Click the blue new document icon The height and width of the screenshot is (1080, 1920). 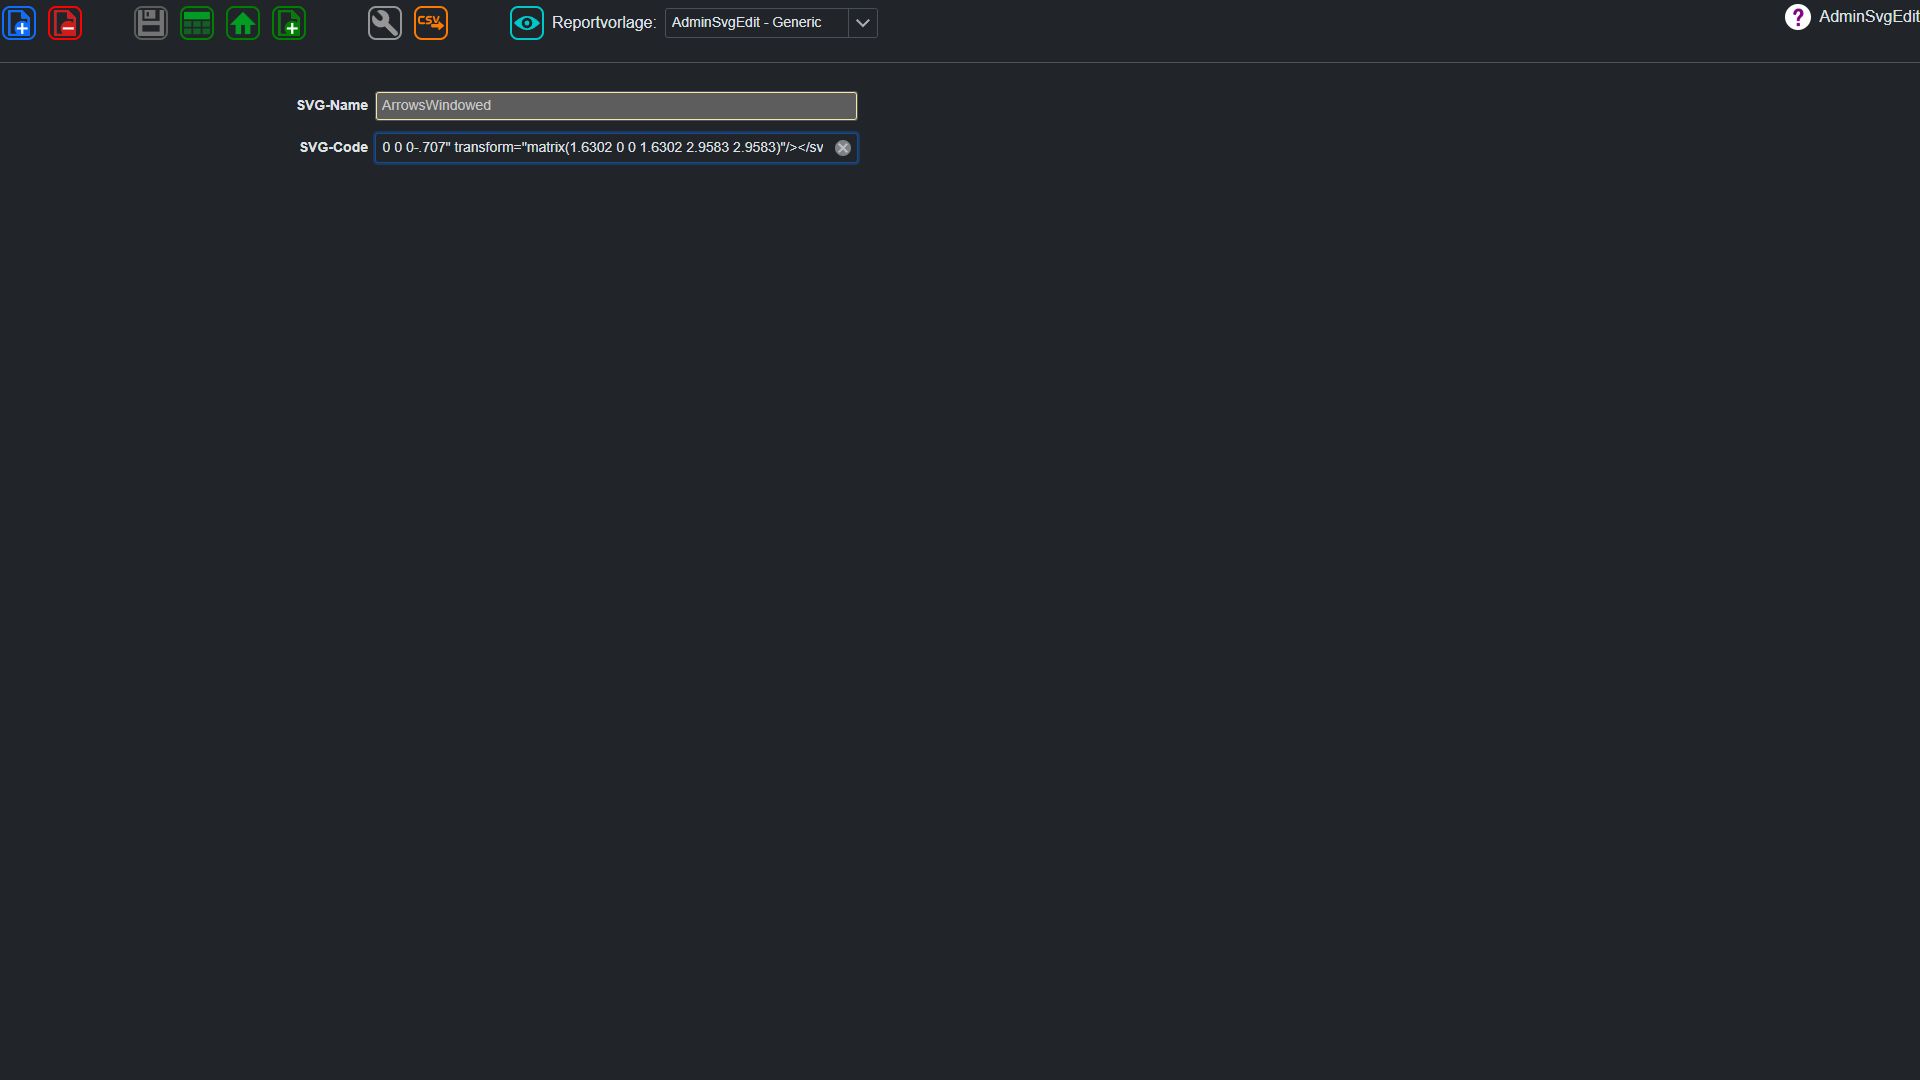(x=19, y=23)
